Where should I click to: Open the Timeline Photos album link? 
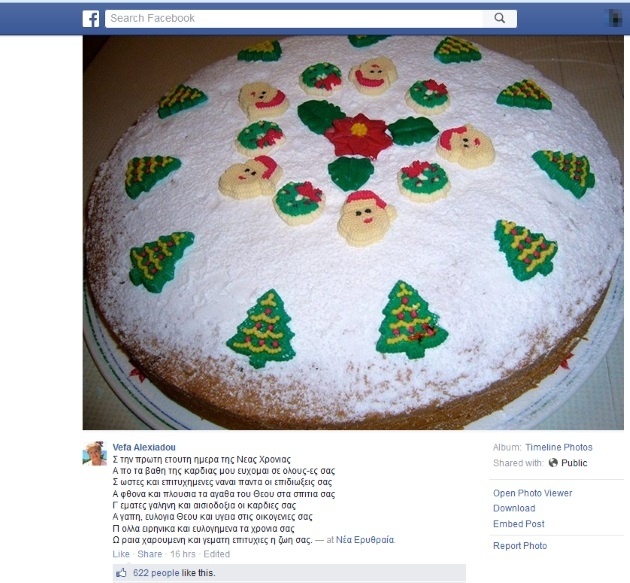click(558, 447)
